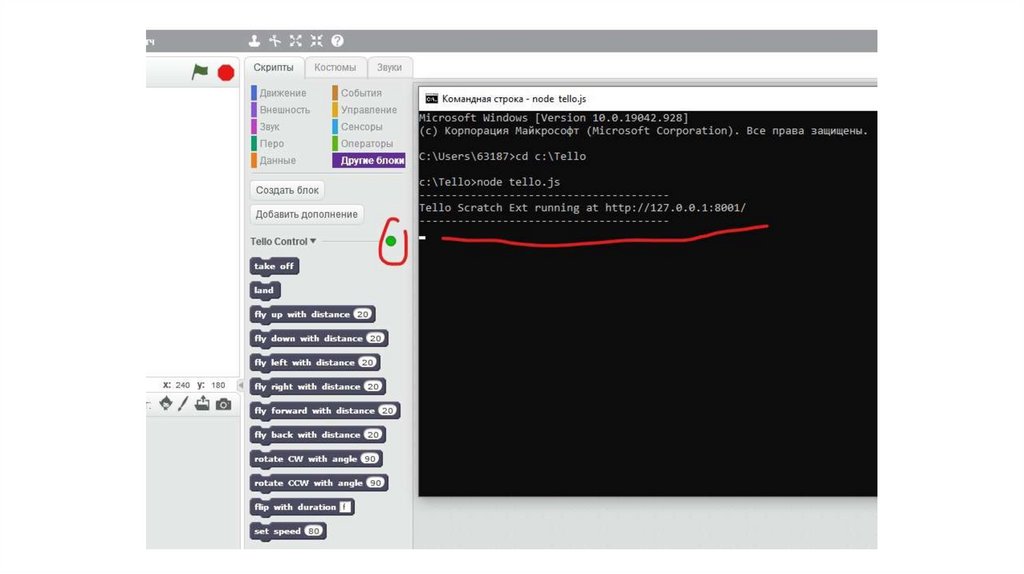Edit the rotate CW angle value 90
Image resolution: width=1024 pixels, height=574 pixels.
pyautogui.click(x=370, y=459)
